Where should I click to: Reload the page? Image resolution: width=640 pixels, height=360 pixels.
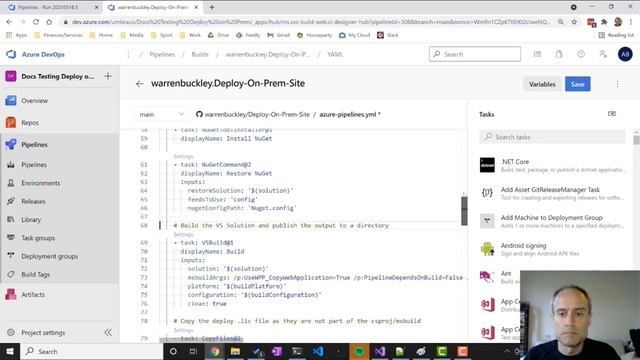point(36,22)
